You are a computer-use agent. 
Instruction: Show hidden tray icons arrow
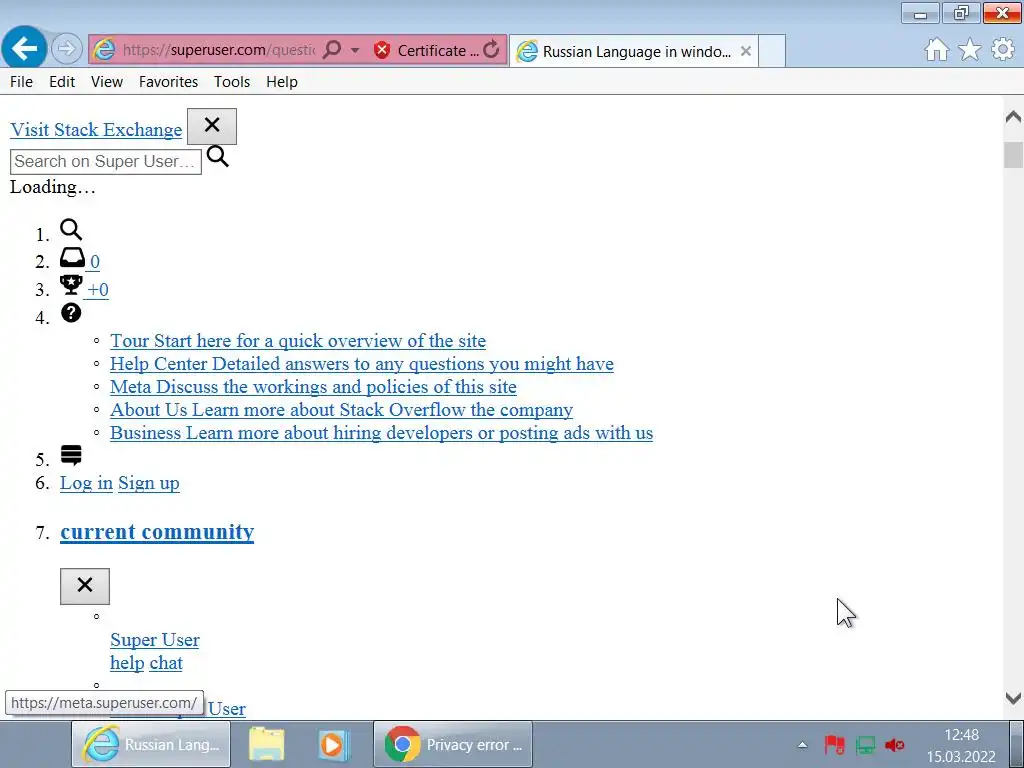(803, 744)
